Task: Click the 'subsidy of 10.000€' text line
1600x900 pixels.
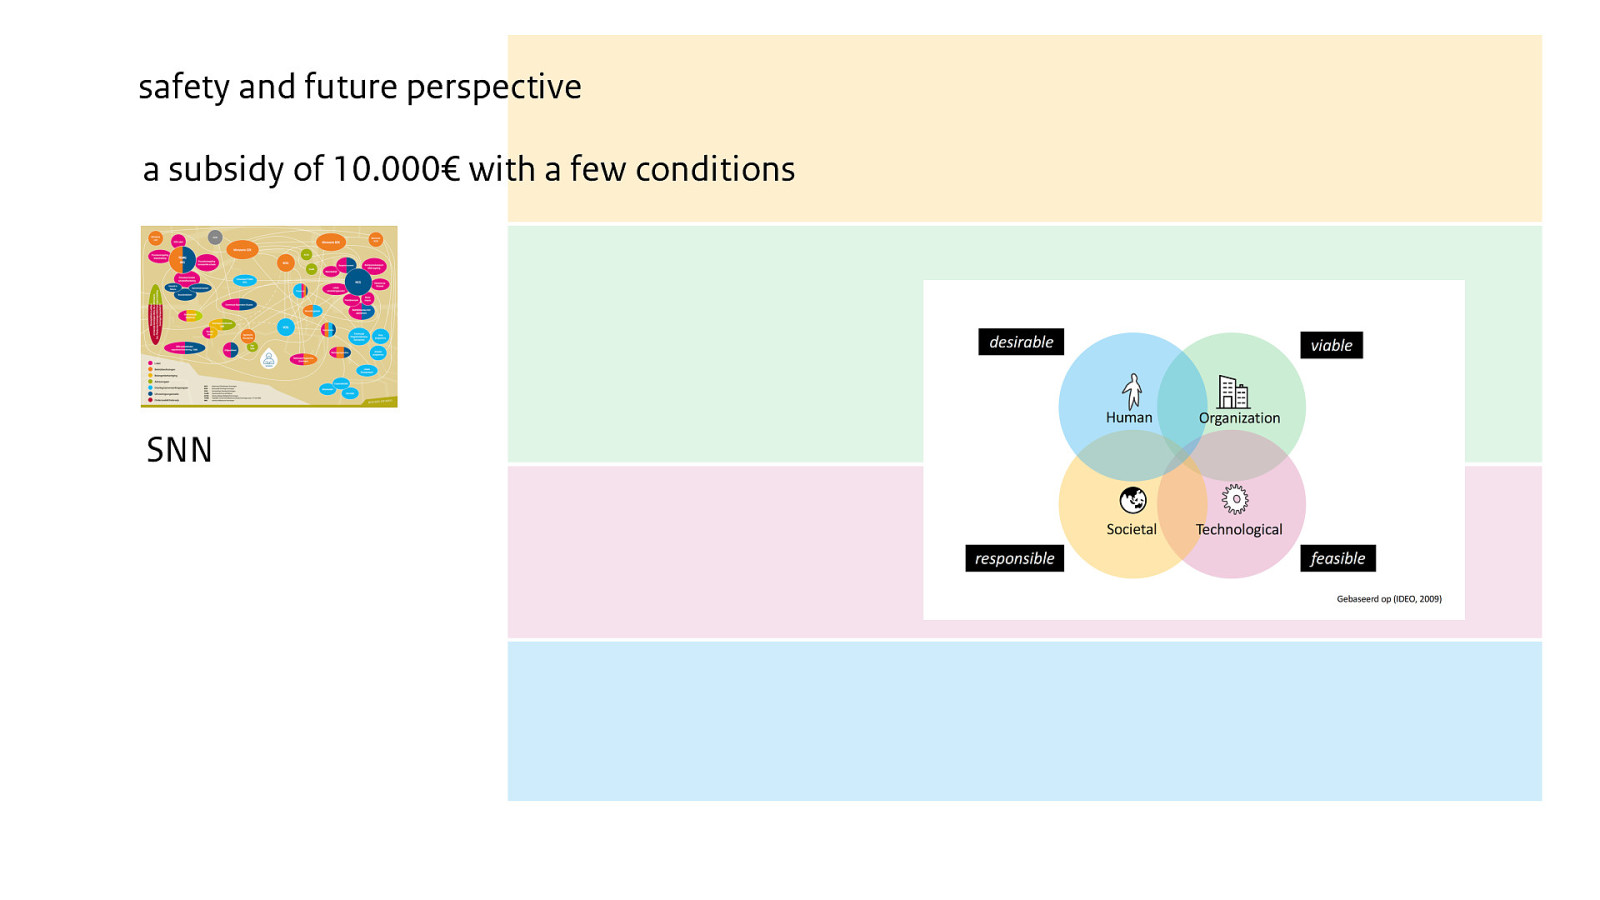Action: (x=469, y=169)
